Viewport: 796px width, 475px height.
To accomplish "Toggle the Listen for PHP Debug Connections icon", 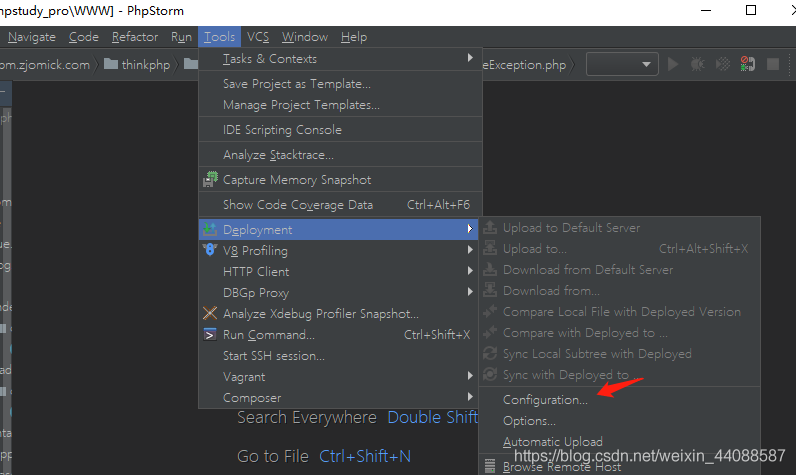I will 747,64.
